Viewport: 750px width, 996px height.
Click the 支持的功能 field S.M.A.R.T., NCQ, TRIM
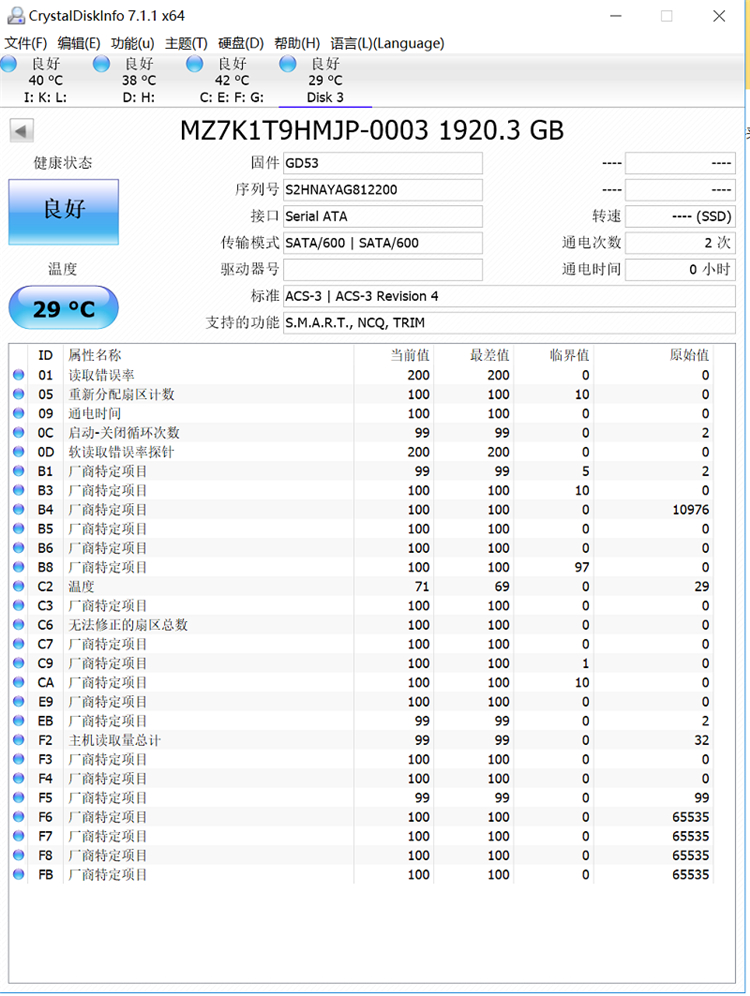[509, 323]
